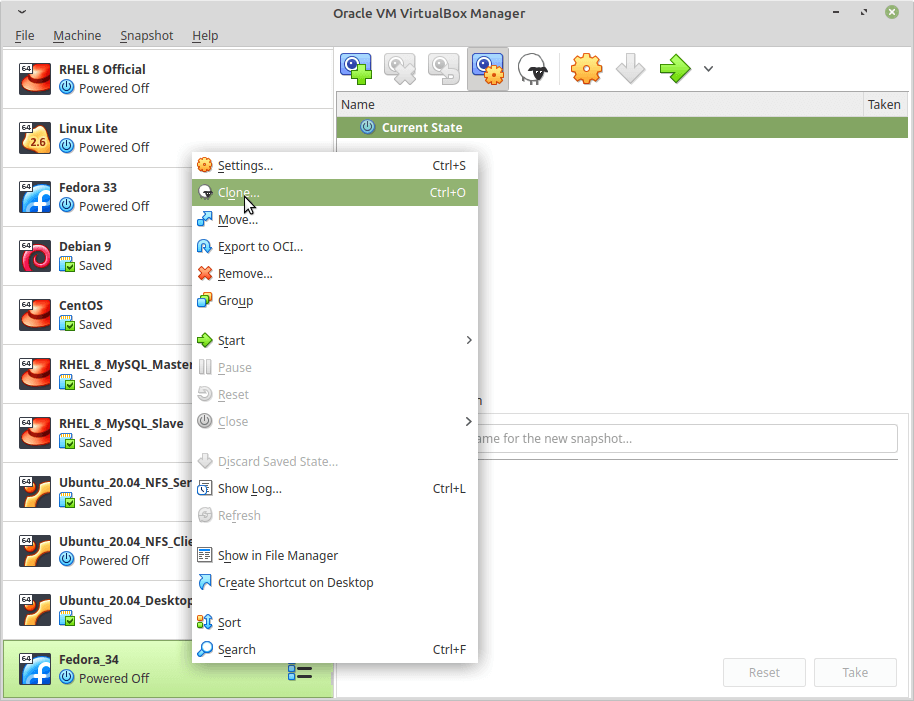Screen dimensions: 914x701
Task: Select the Debian 9 swirl icon
Action: 34,256
